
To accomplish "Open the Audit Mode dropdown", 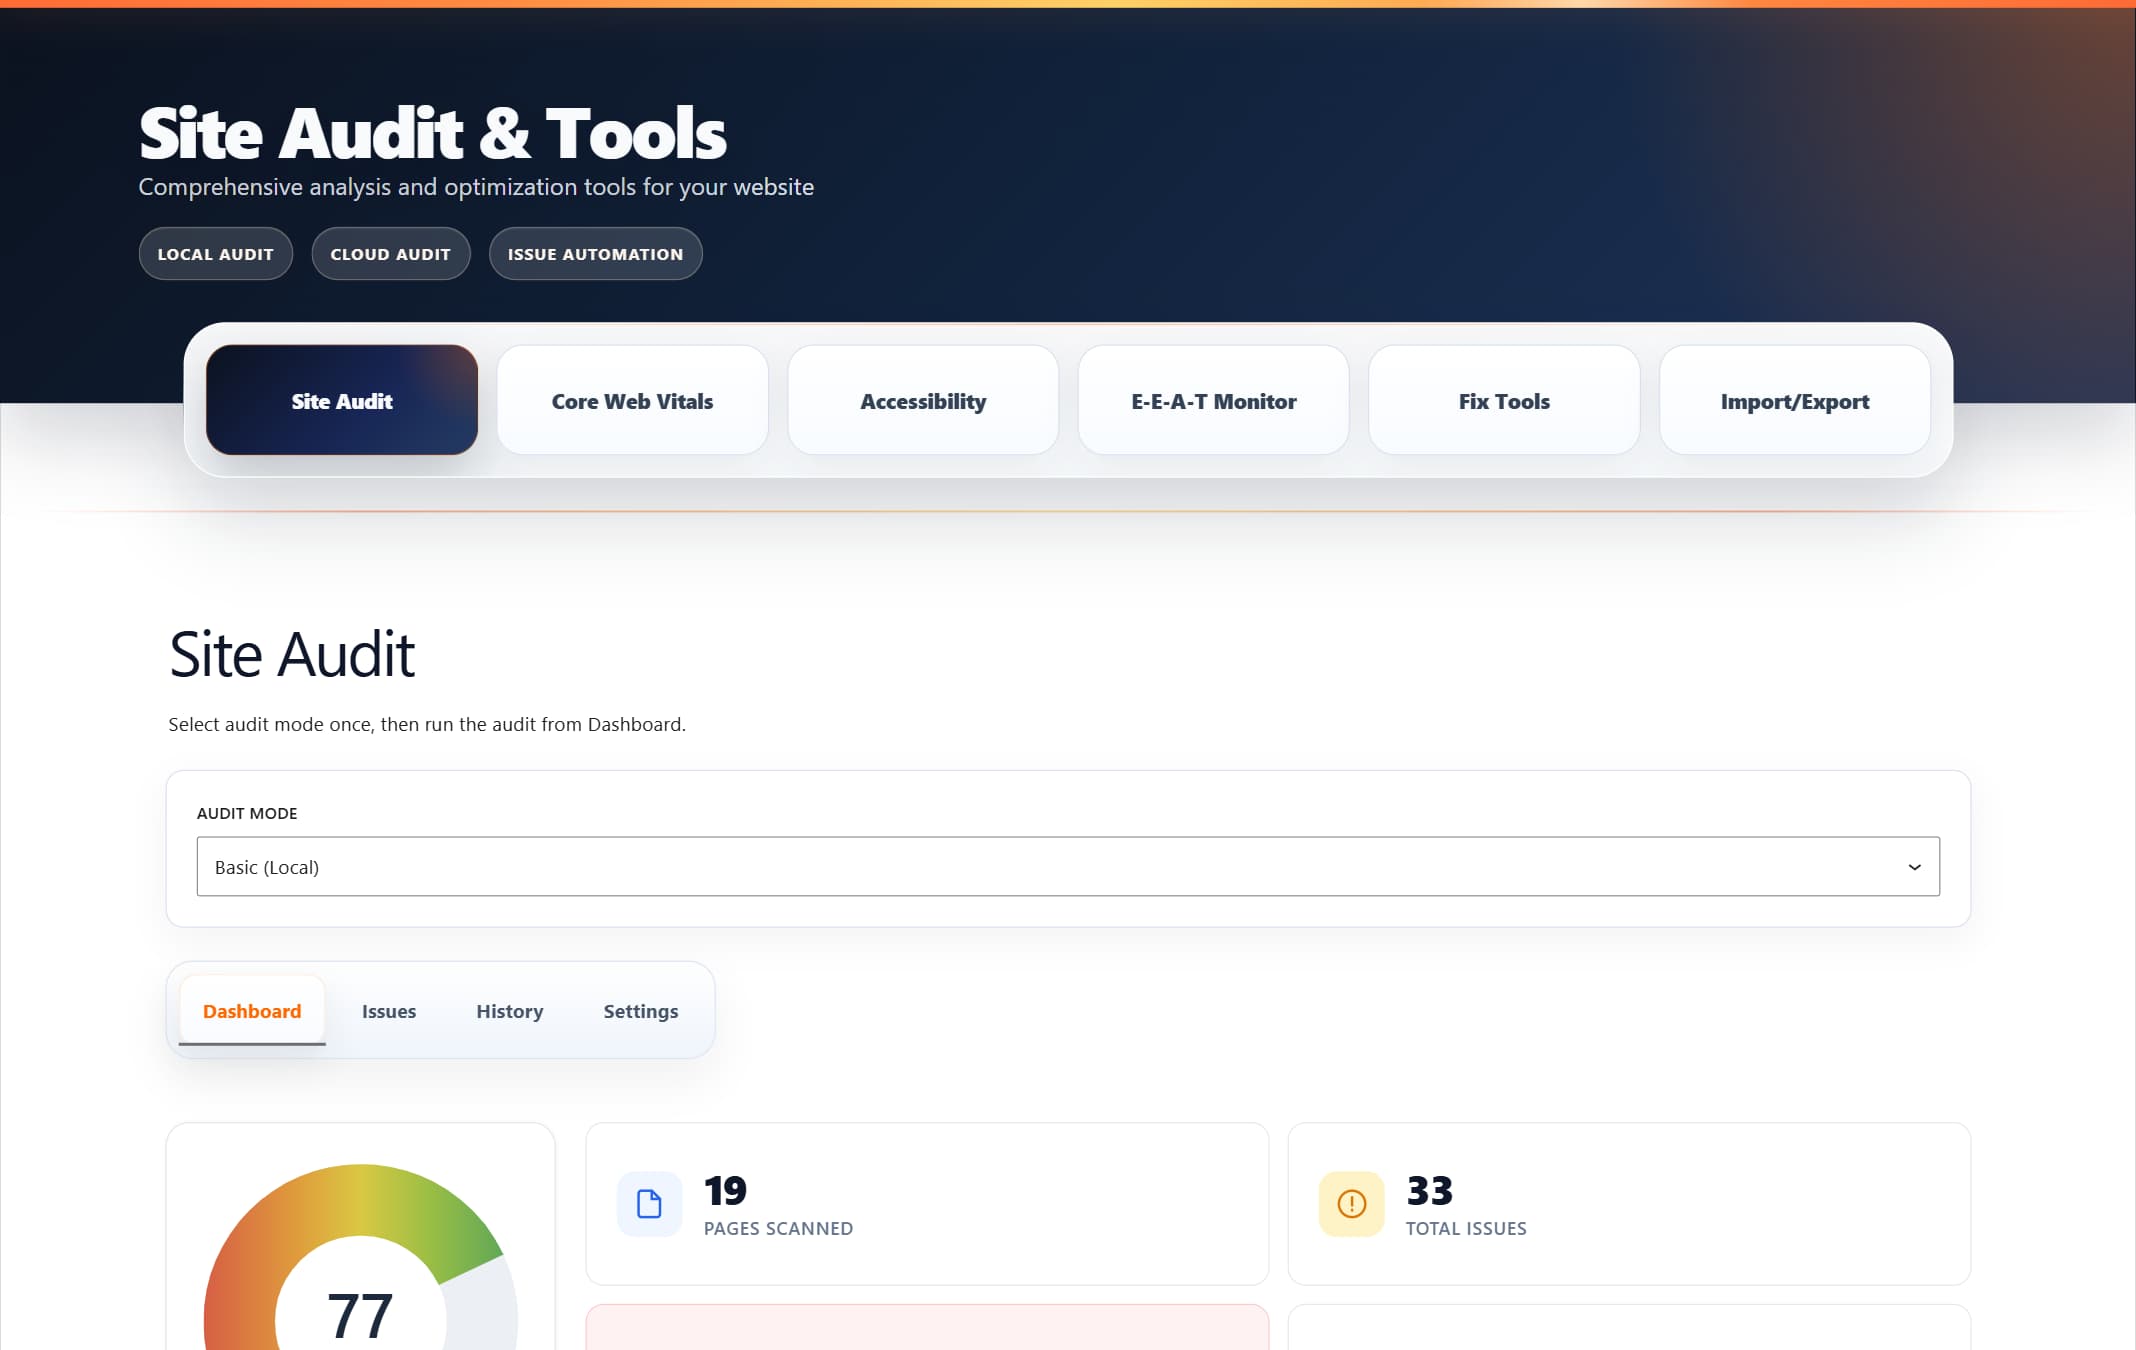I will pos(1068,866).
